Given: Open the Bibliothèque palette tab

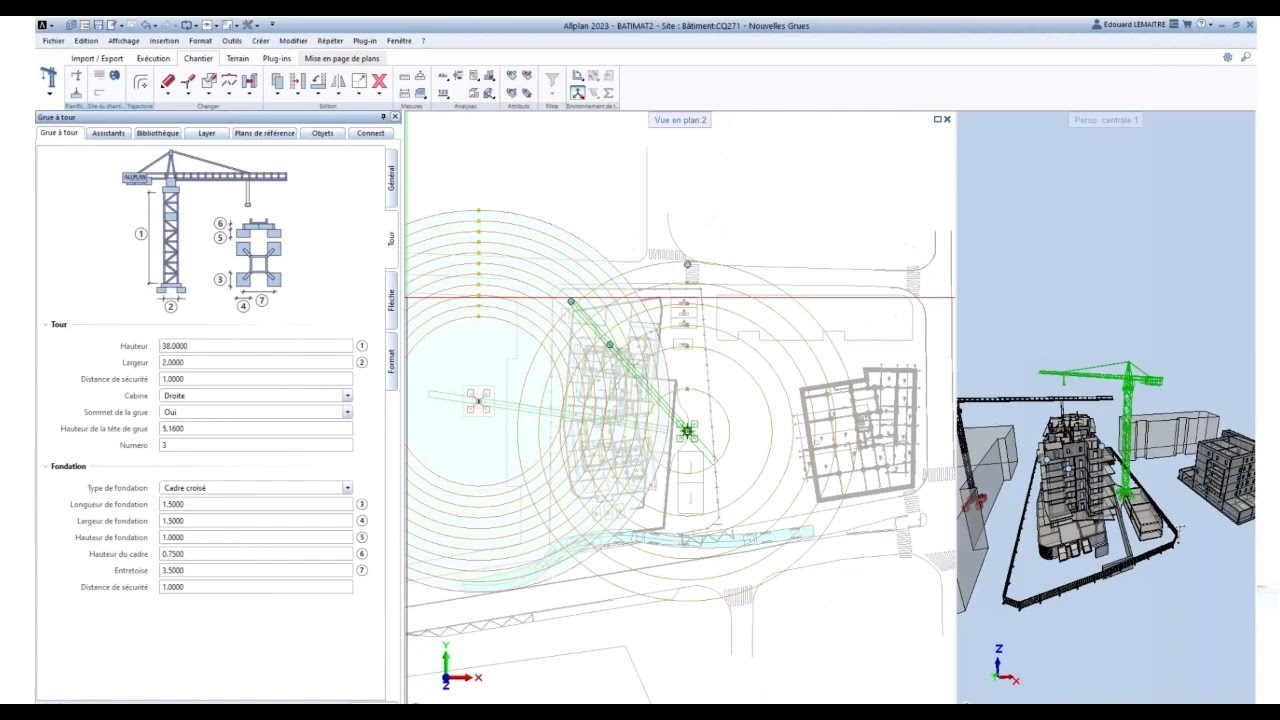Looking at the screenshot, I should (158, 133).
